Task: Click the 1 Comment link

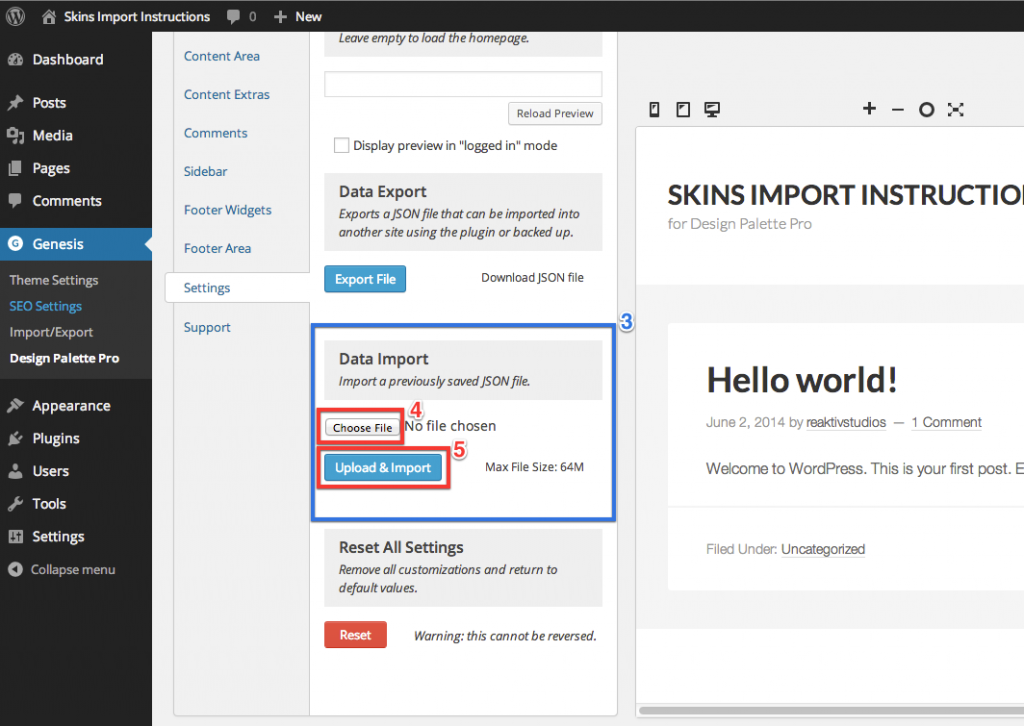Action: (x=946, y=422)
